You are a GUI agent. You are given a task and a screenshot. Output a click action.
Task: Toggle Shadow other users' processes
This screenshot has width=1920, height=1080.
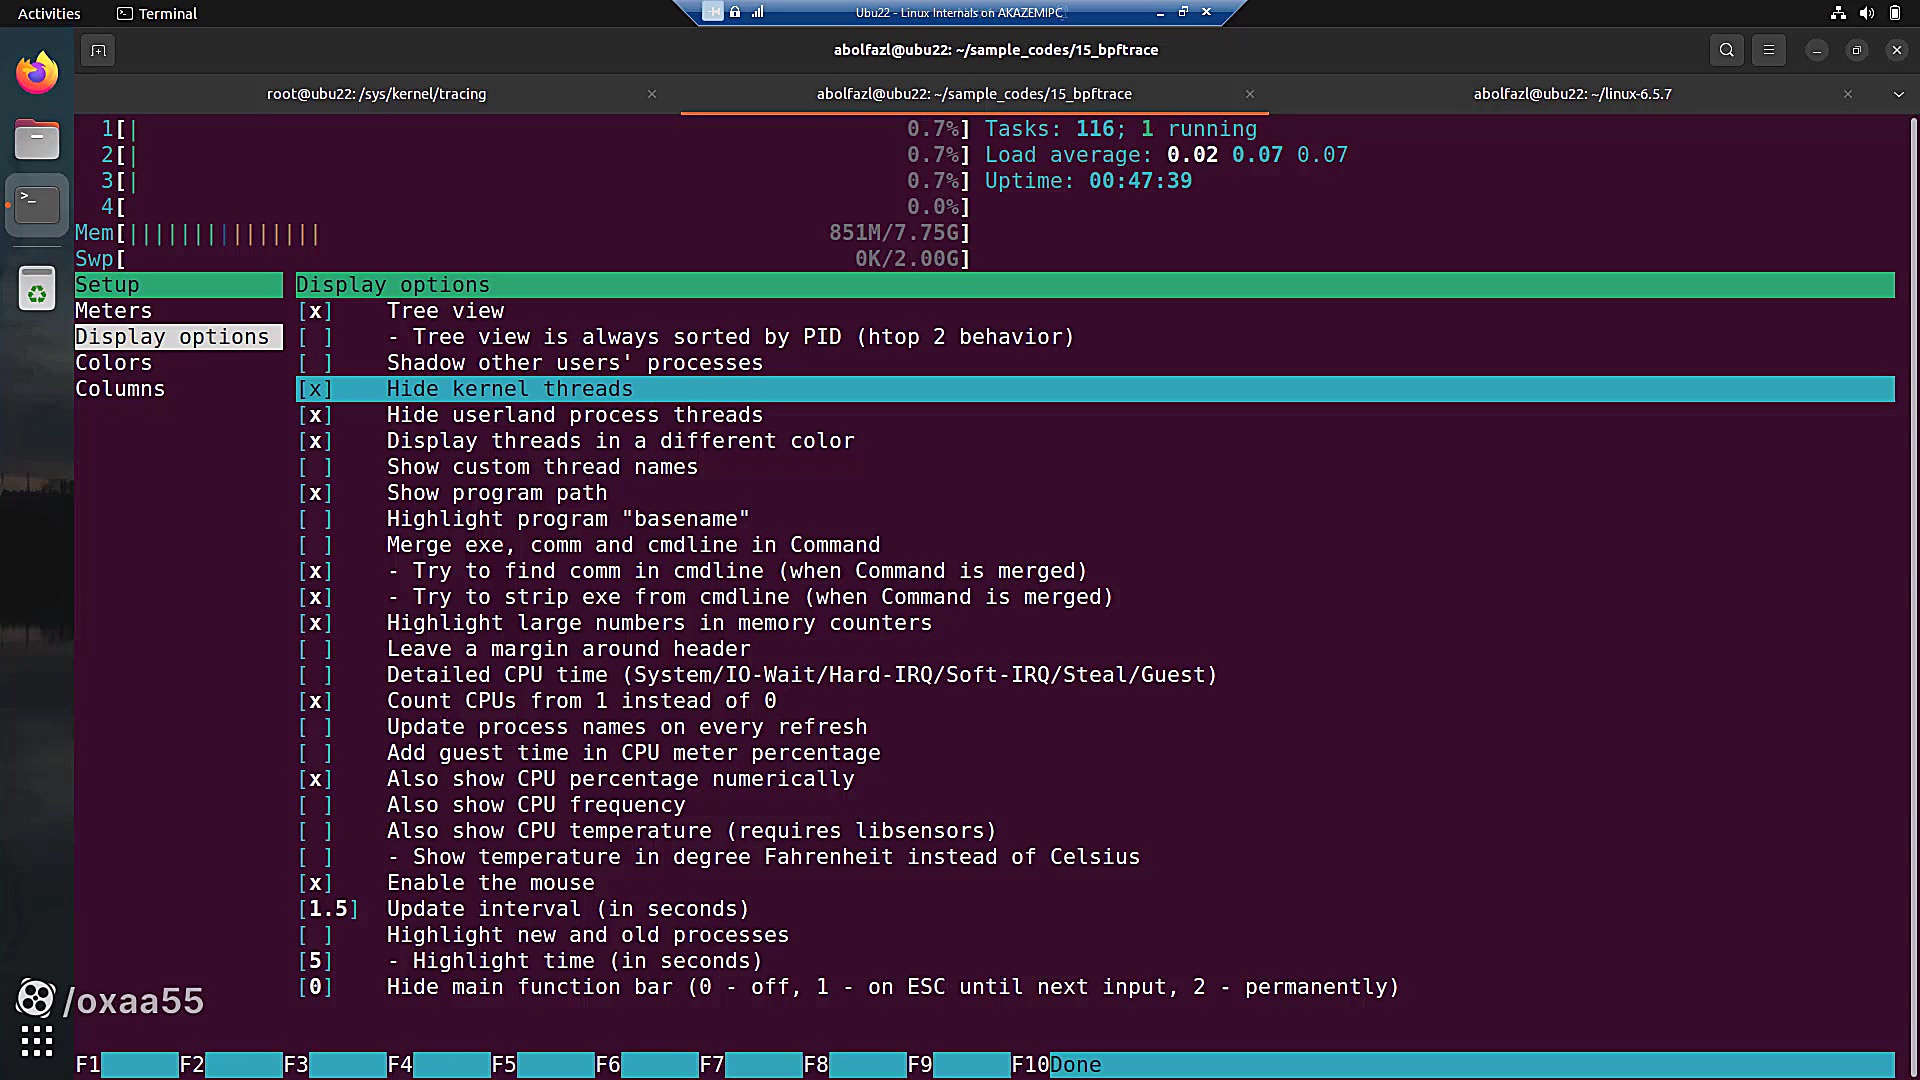(x=315, y=363)
